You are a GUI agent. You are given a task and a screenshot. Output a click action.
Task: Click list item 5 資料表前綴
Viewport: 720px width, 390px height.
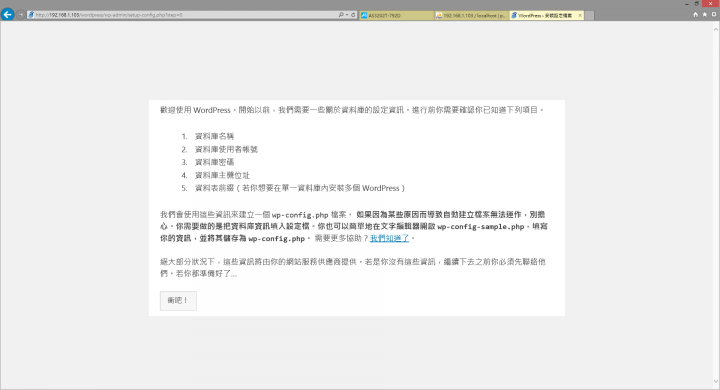tap(300, 188)
